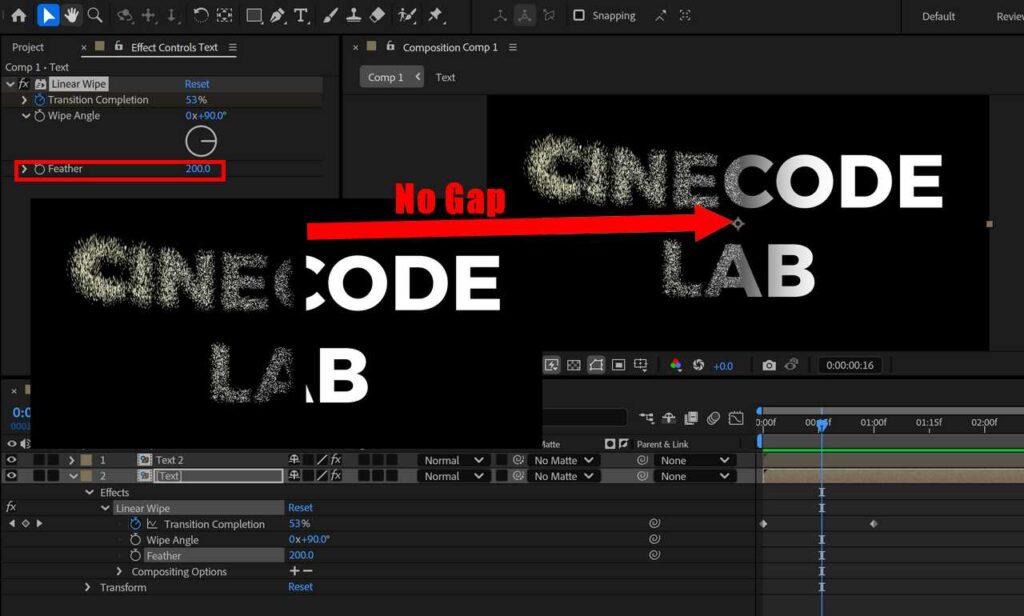Toggle the transparency grid icon
1024x616 pixels.
pyautogui.click(x=573, y=365)
